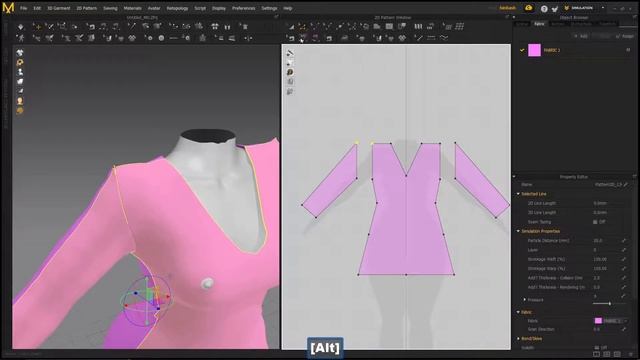This screenshot has width=640, height=360.
Task: Click the round highlighted icon in 2D window sidebar
Action: click(290, 72)
